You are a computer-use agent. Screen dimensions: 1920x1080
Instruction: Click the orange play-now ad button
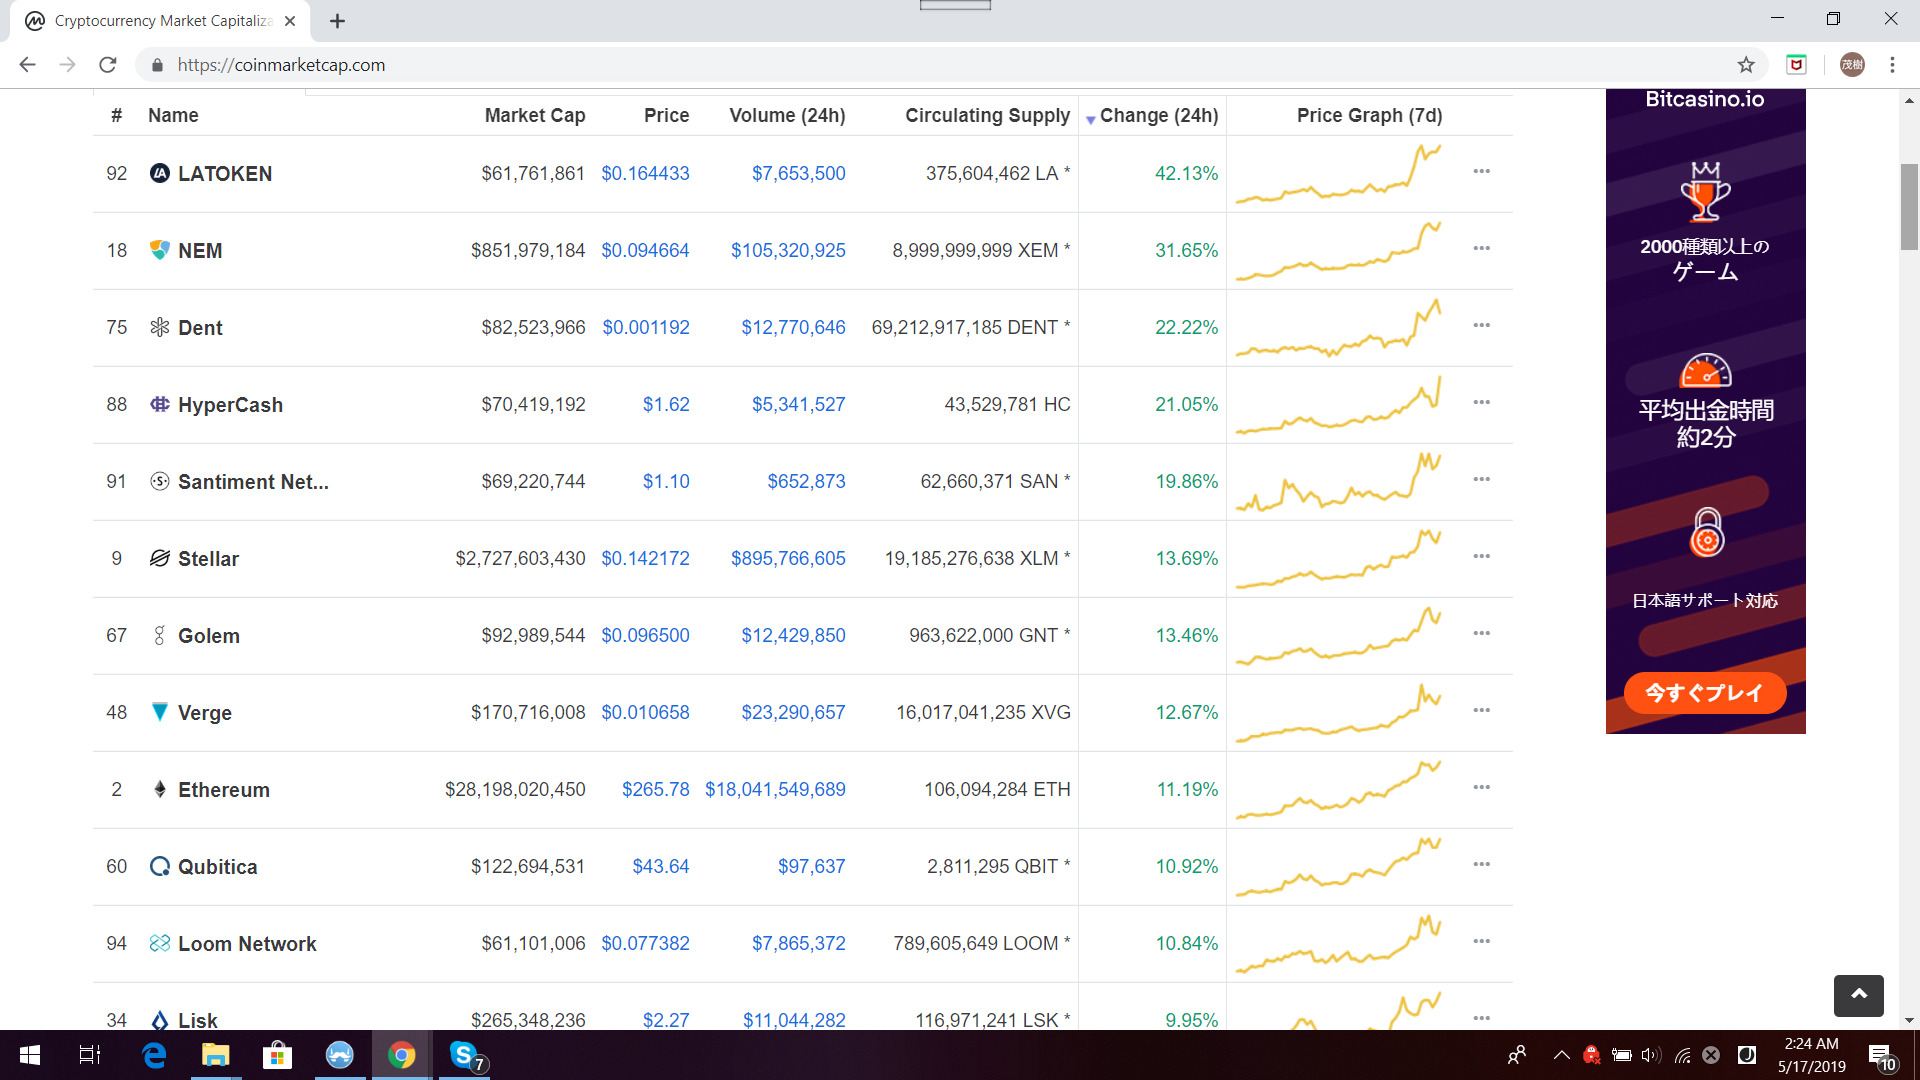pos(1705,693)
